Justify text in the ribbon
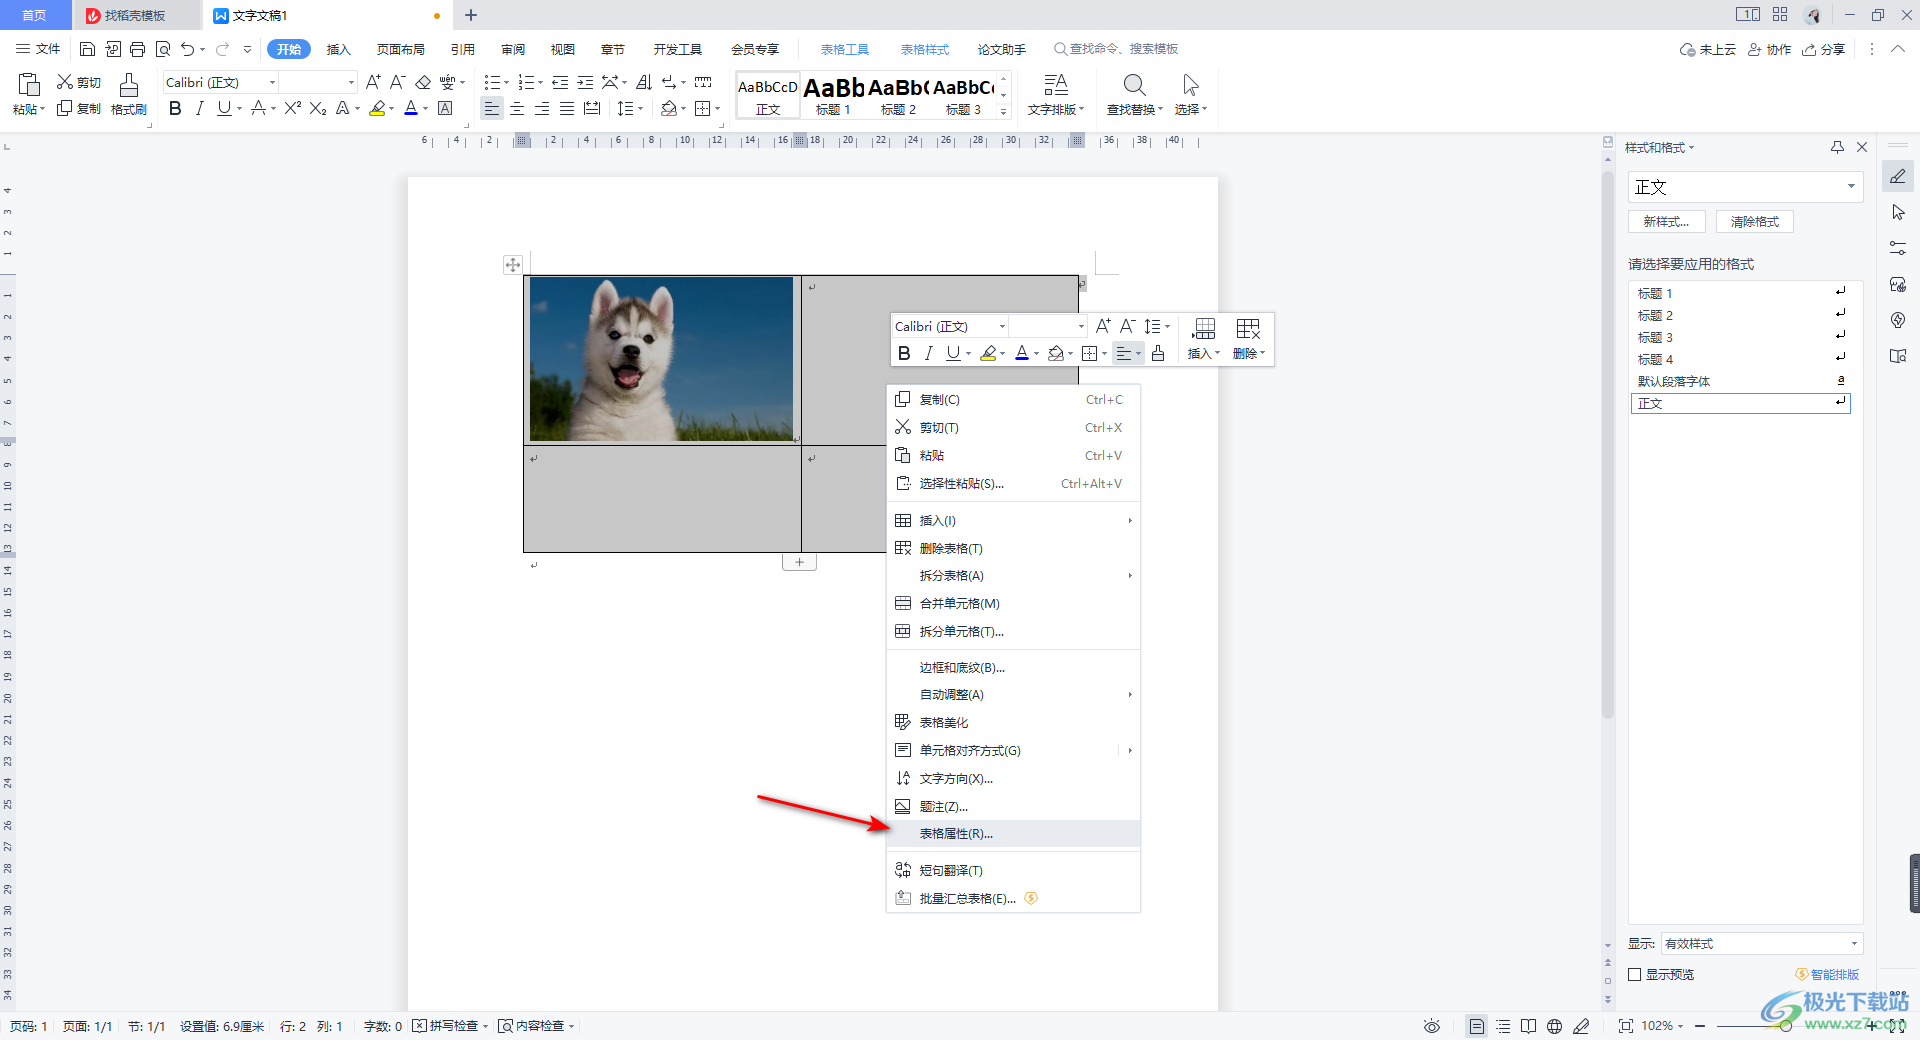Image resolution: width=1920 pixels, height=1040 pixels. (x=567, y=108)
